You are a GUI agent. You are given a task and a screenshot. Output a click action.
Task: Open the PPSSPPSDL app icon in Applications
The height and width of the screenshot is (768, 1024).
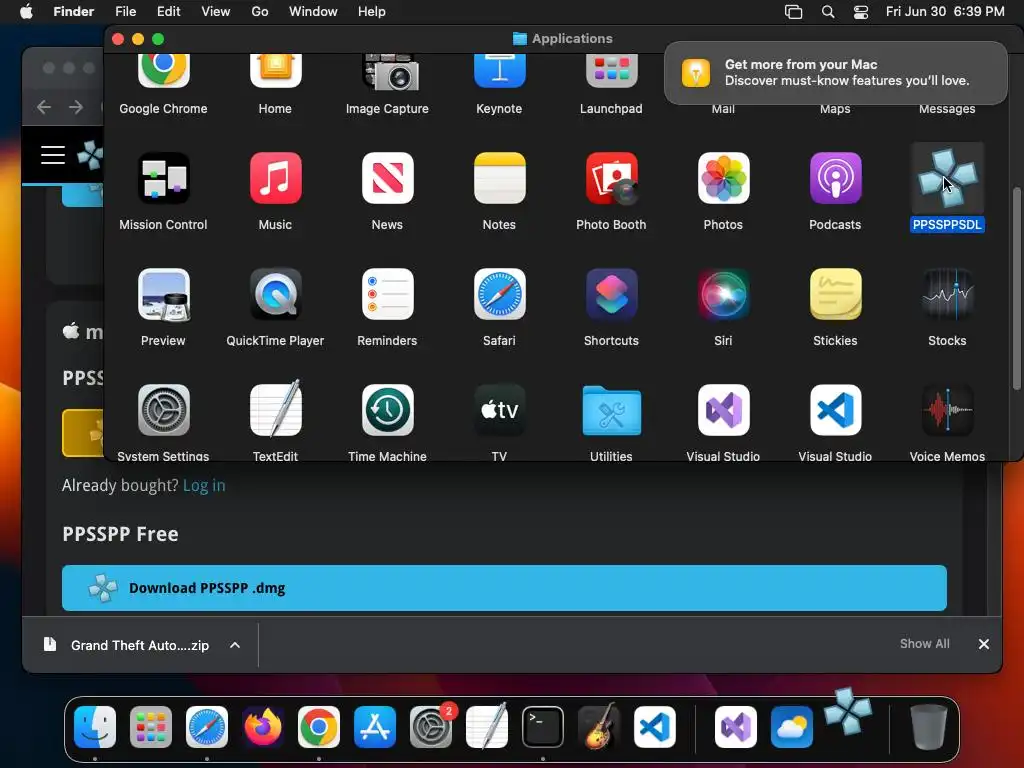pos(947,178)
